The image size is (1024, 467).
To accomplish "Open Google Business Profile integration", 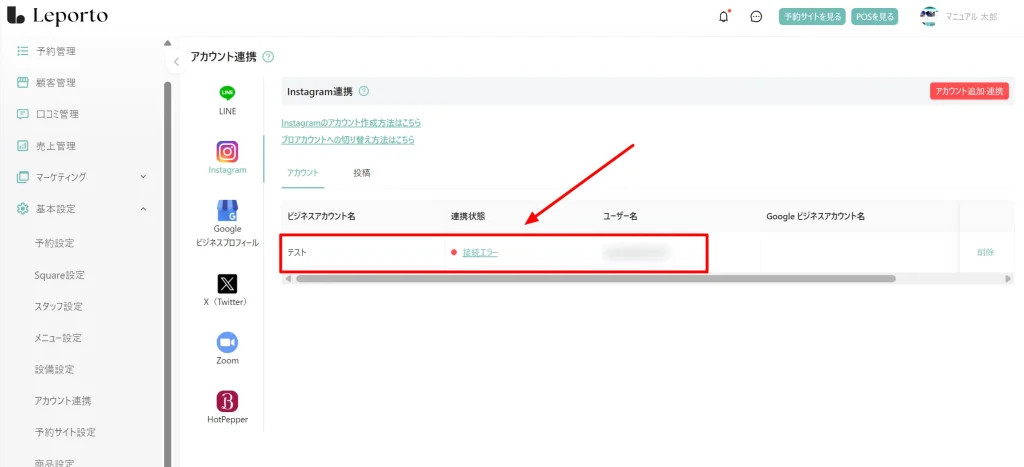I will (x=227, y=211).
